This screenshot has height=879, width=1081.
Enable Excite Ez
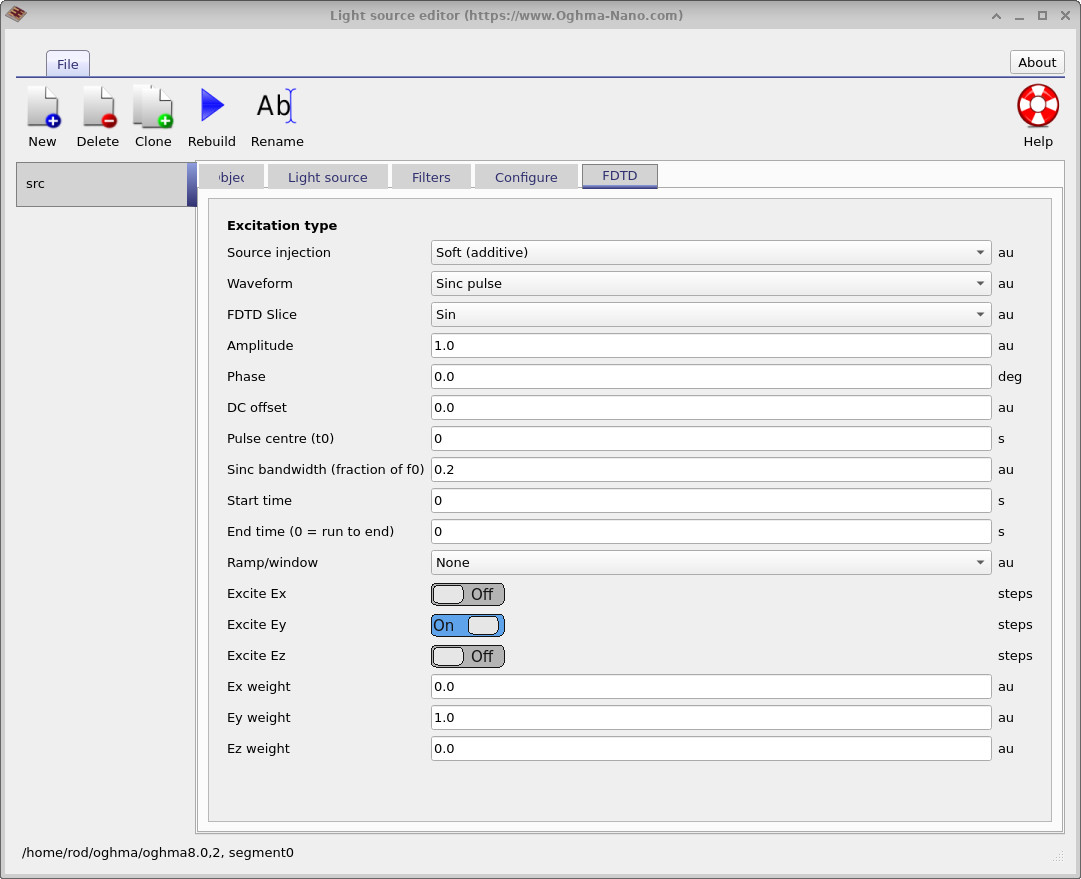[467, 655]
